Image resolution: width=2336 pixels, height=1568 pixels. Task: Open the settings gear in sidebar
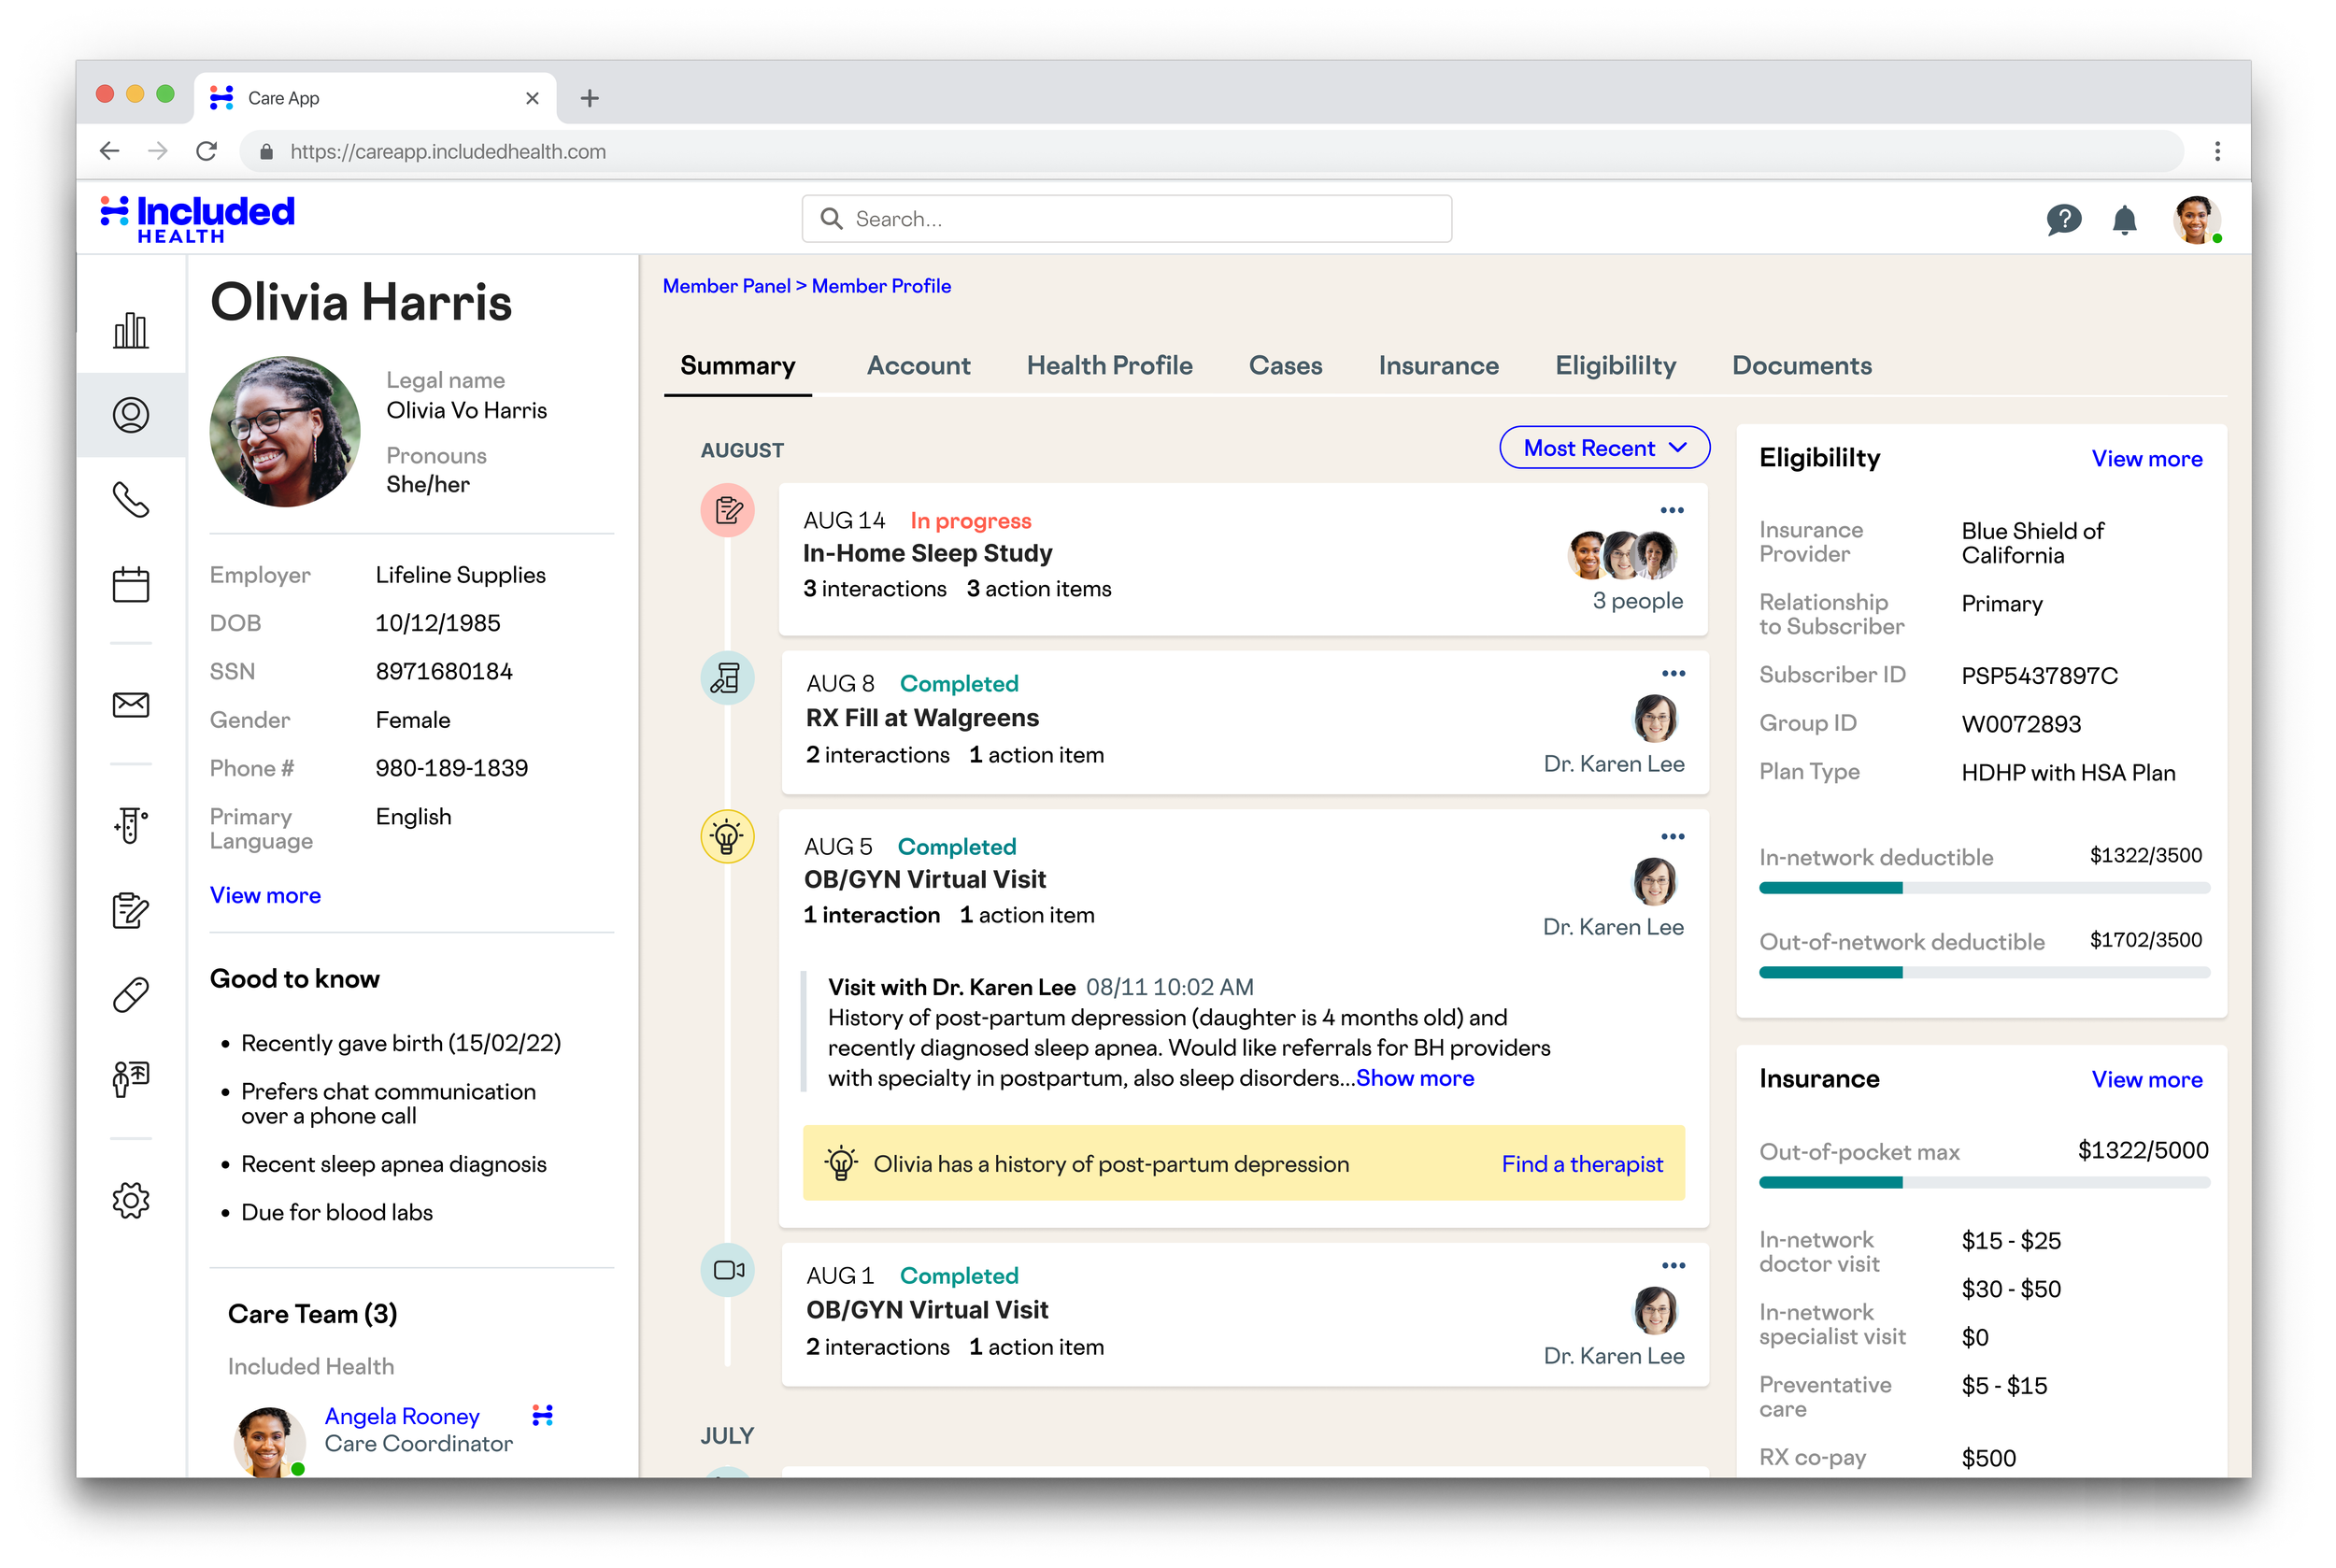tap(131, 1199)
